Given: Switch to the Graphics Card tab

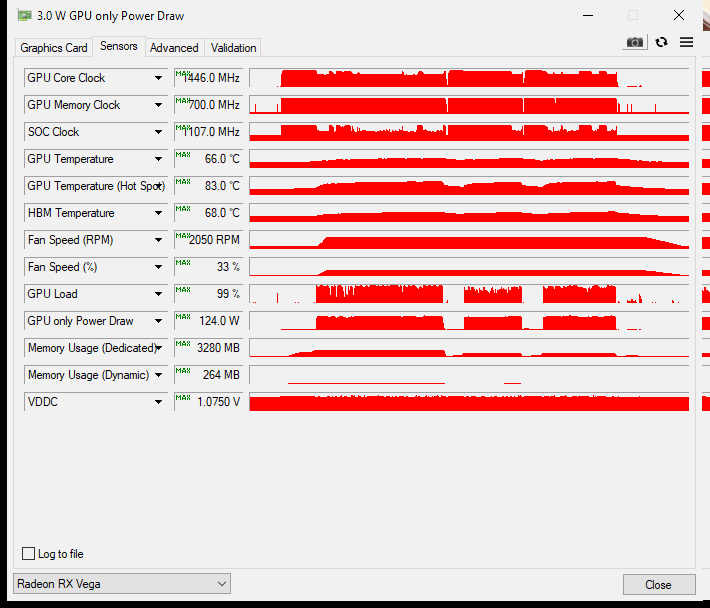Looking at the screenshot, I should (x=53, y=48).
